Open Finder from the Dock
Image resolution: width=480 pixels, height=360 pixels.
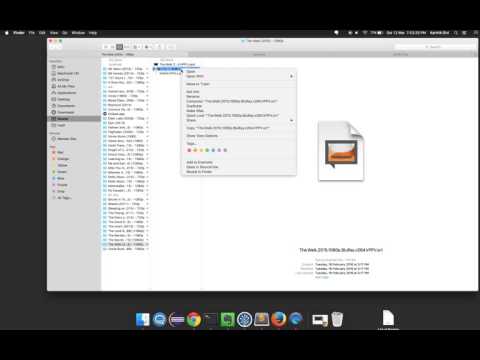tap(143, 320)
